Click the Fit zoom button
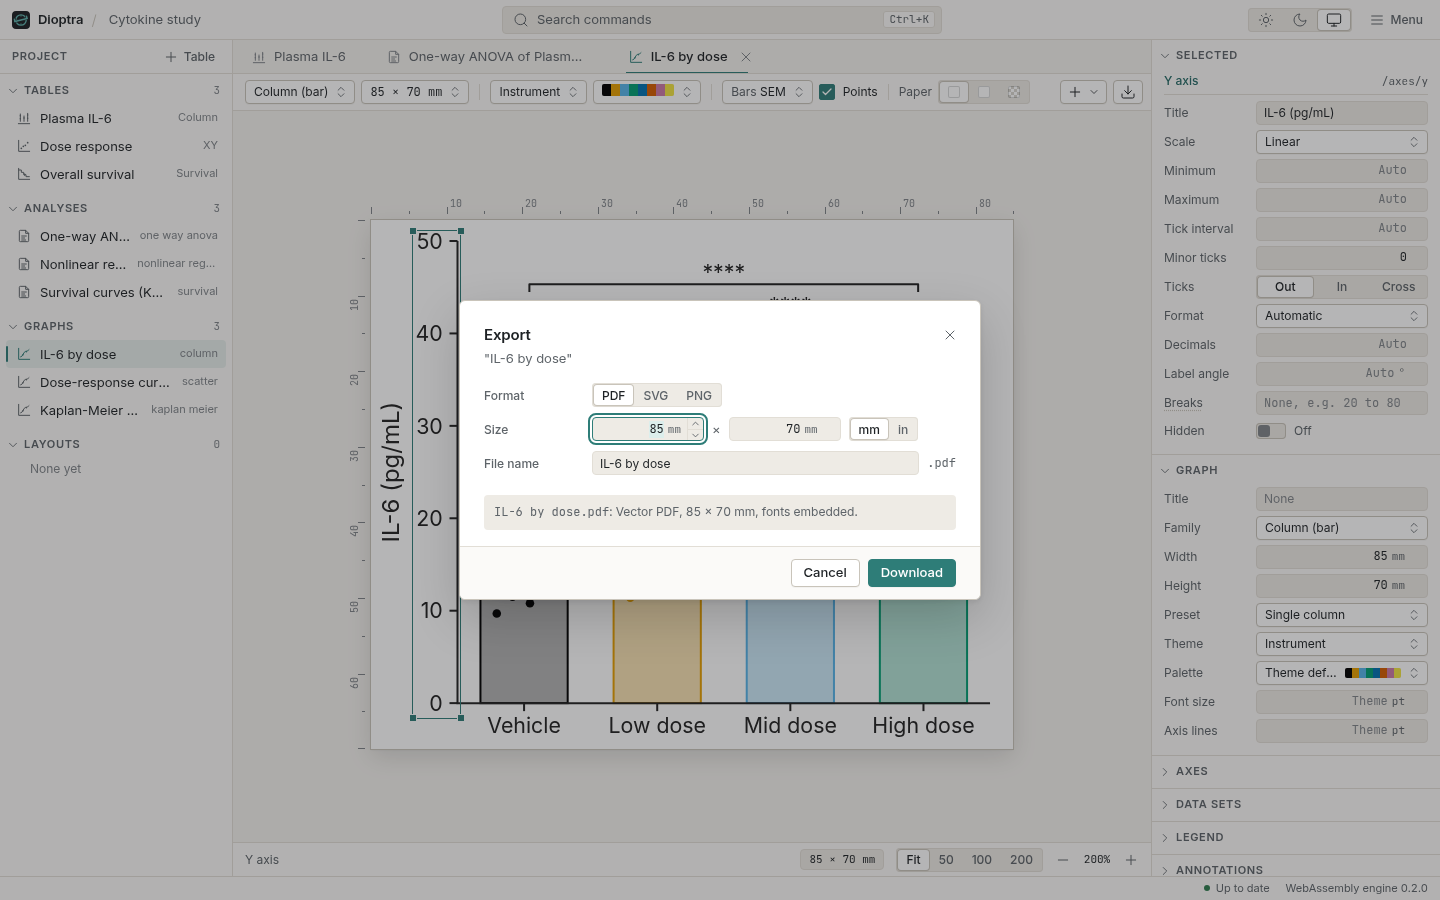This screenshot has height=900, width=1440. 913,860
